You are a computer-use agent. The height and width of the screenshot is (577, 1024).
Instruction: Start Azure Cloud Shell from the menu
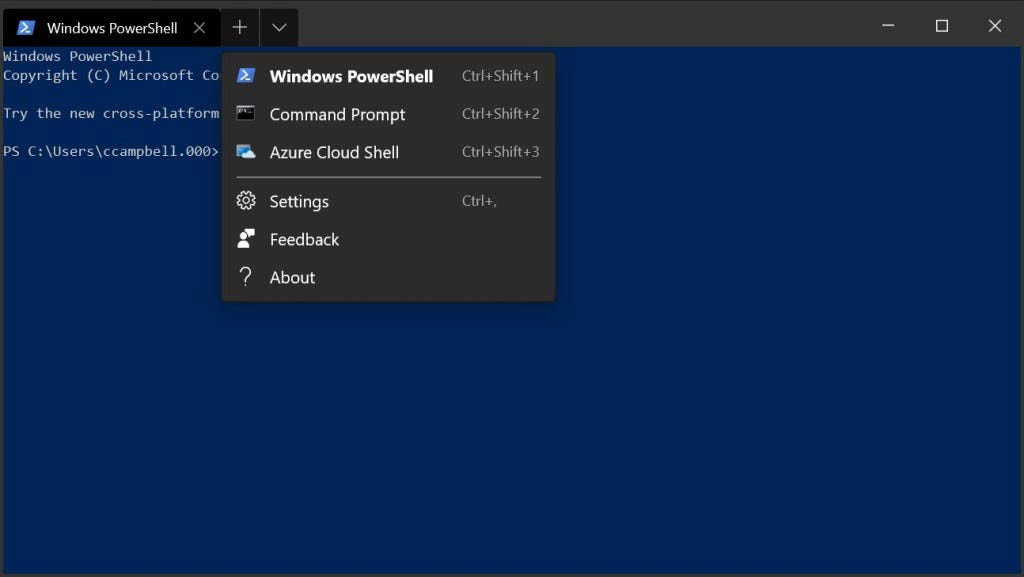pyautogui.click(x=334, y=152)
